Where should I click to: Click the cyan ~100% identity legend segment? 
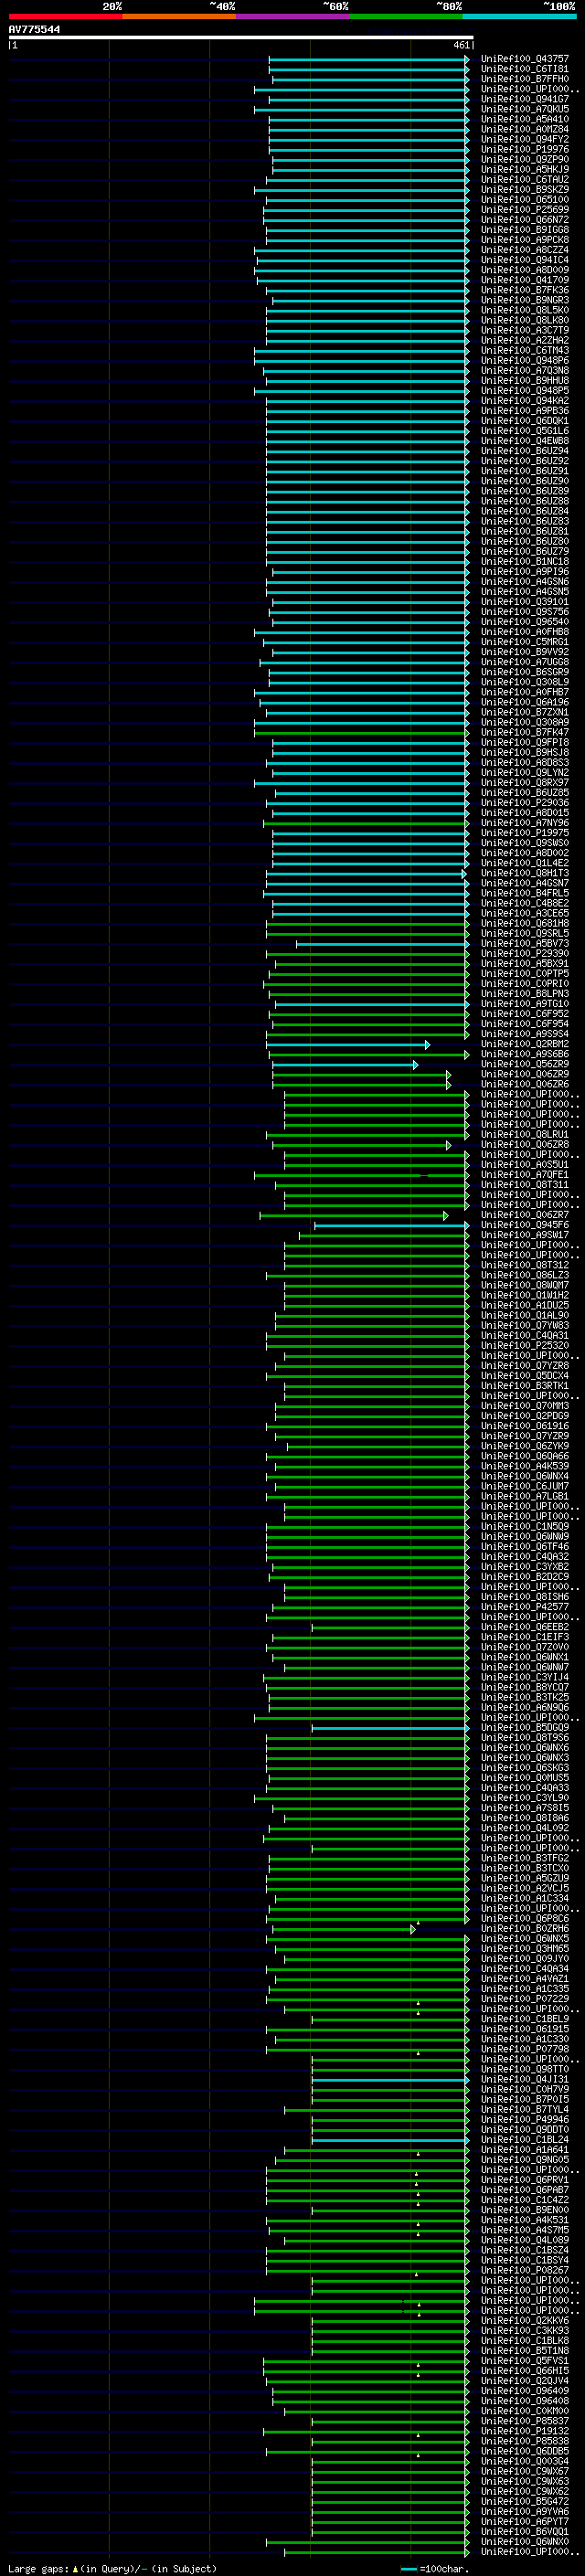pyautogui.click(x=520, y=17)
